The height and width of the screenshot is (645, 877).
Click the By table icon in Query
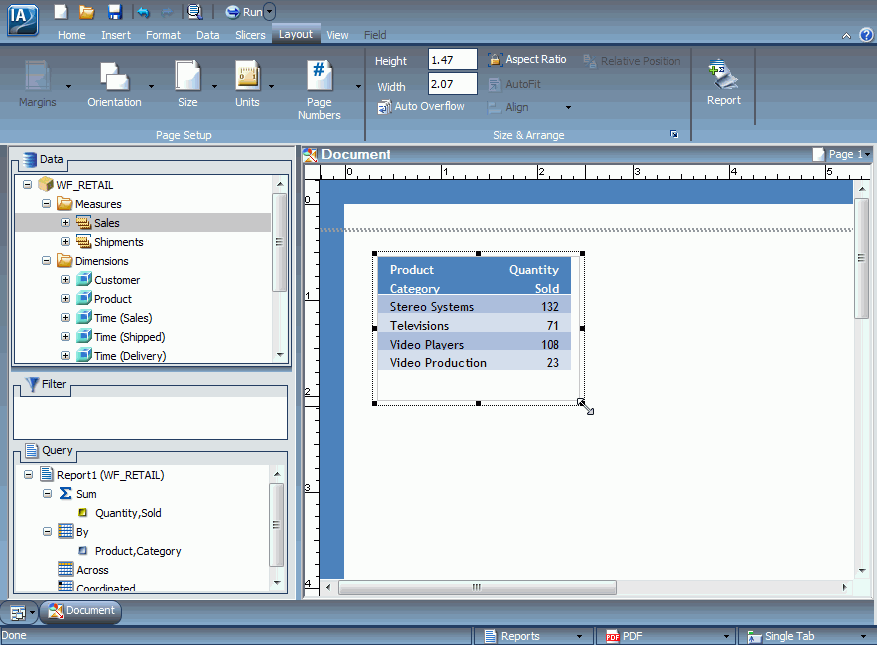click(x=65, y=531)
